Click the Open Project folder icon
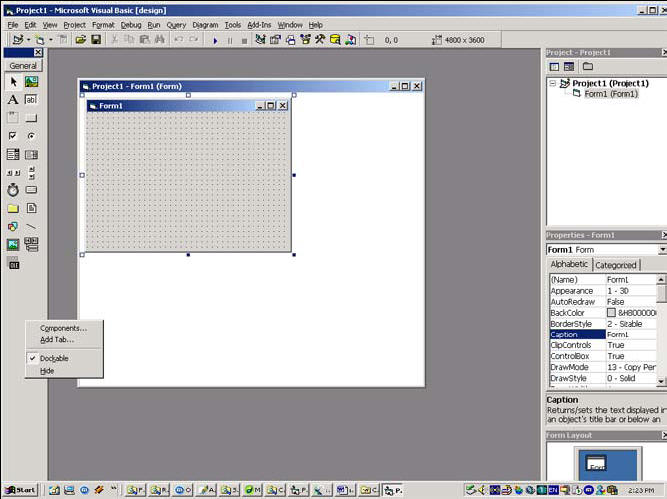Image resolution: width=667 pixels, height=499 pixels. coord(80,40)
